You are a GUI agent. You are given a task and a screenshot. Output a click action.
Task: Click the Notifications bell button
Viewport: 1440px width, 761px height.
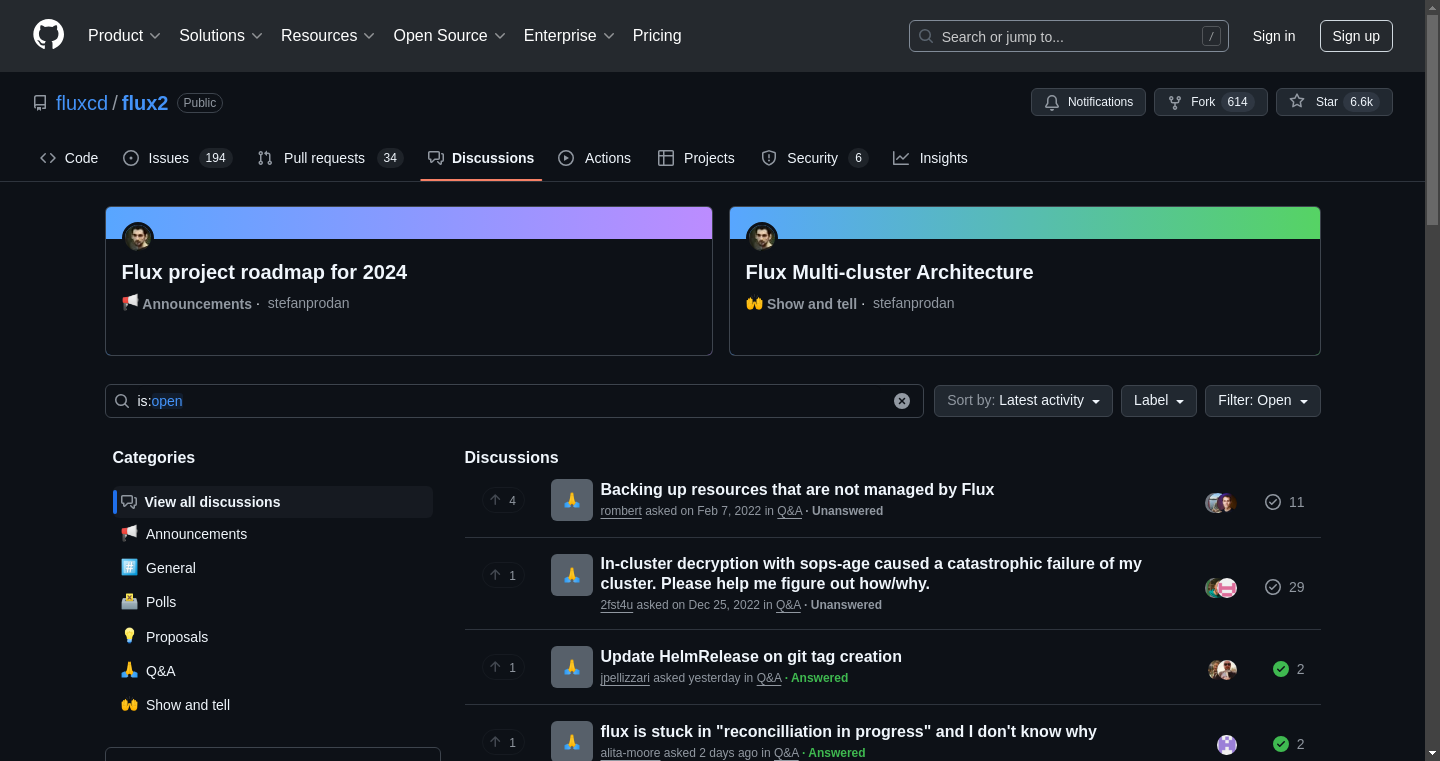(1089, 102)
